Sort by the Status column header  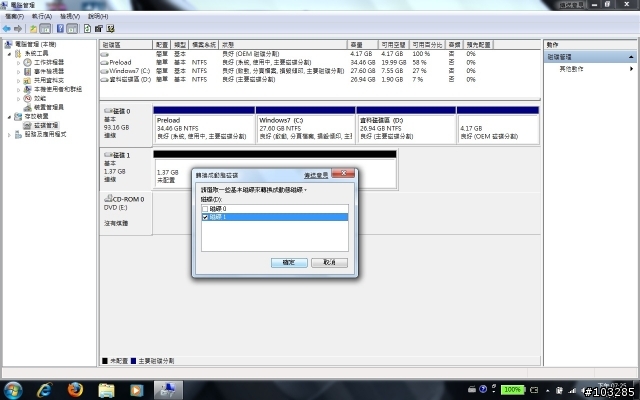283,44
